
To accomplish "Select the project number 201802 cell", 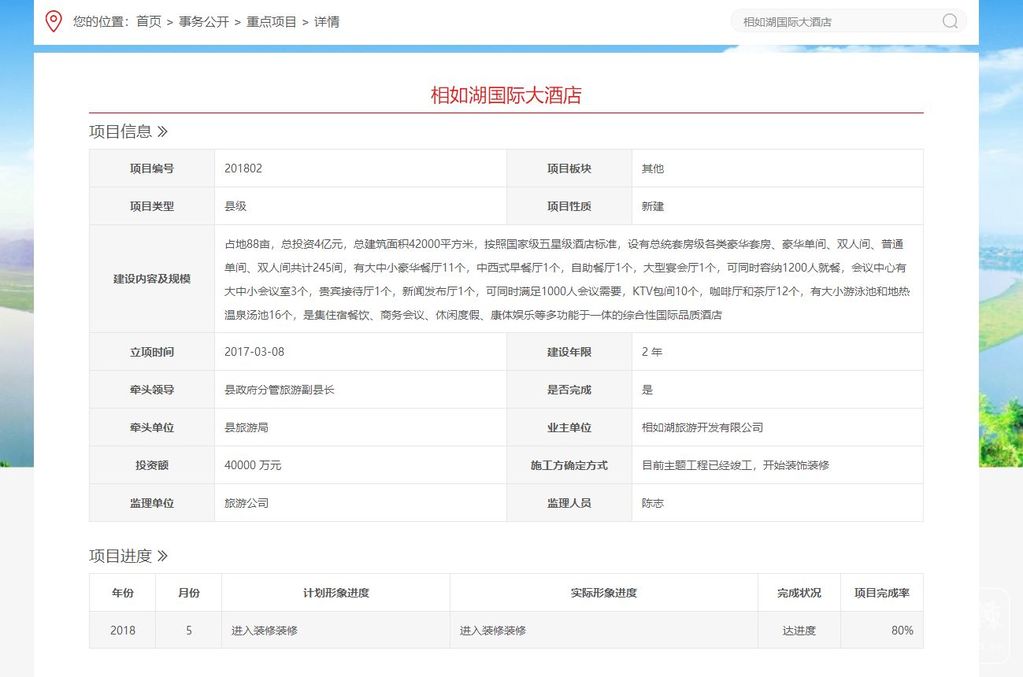I will point(244,169).
